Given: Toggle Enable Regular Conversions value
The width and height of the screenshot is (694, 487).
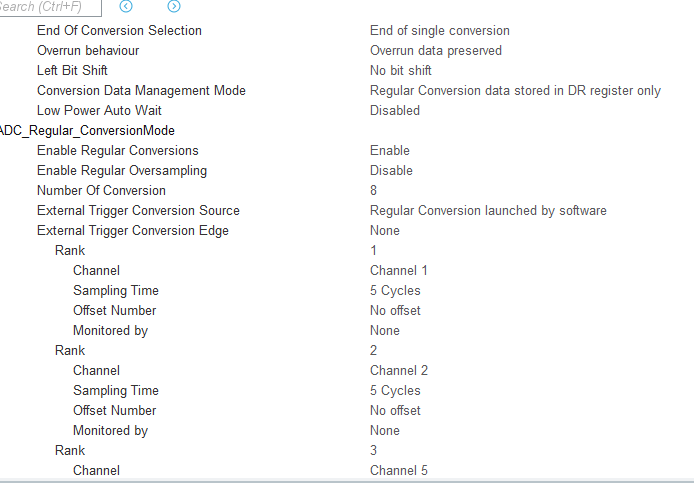Looking at the screenshot, I should click(389, 151).
